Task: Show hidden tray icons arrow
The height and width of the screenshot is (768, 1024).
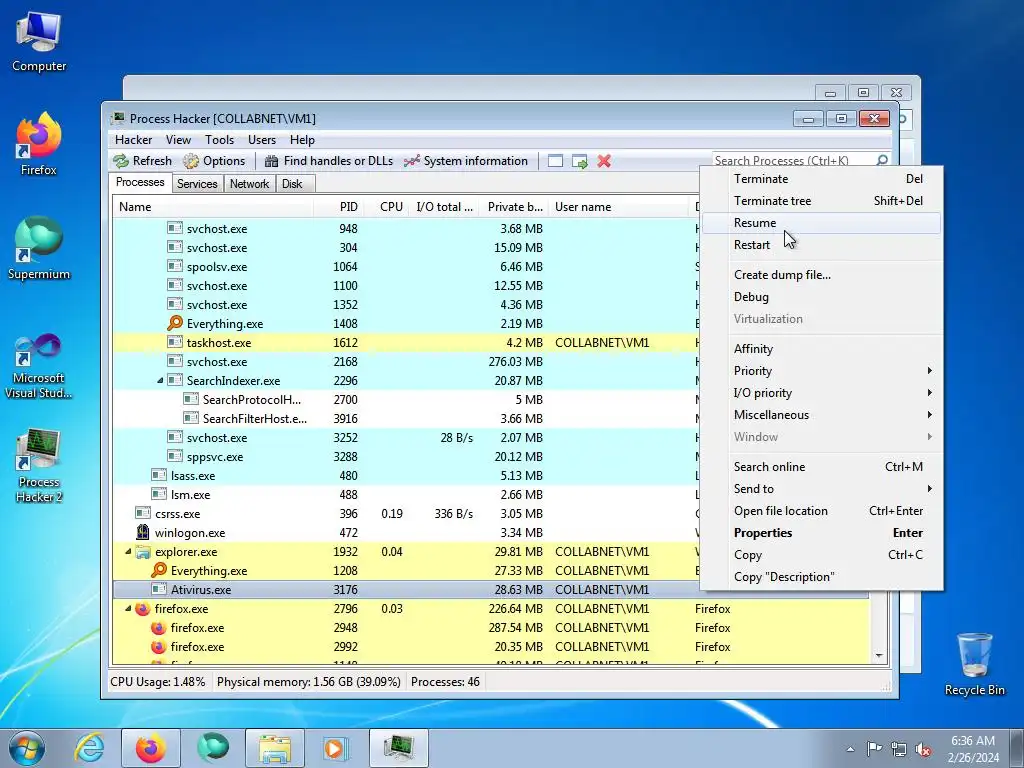Action: [x=850, y=749]
